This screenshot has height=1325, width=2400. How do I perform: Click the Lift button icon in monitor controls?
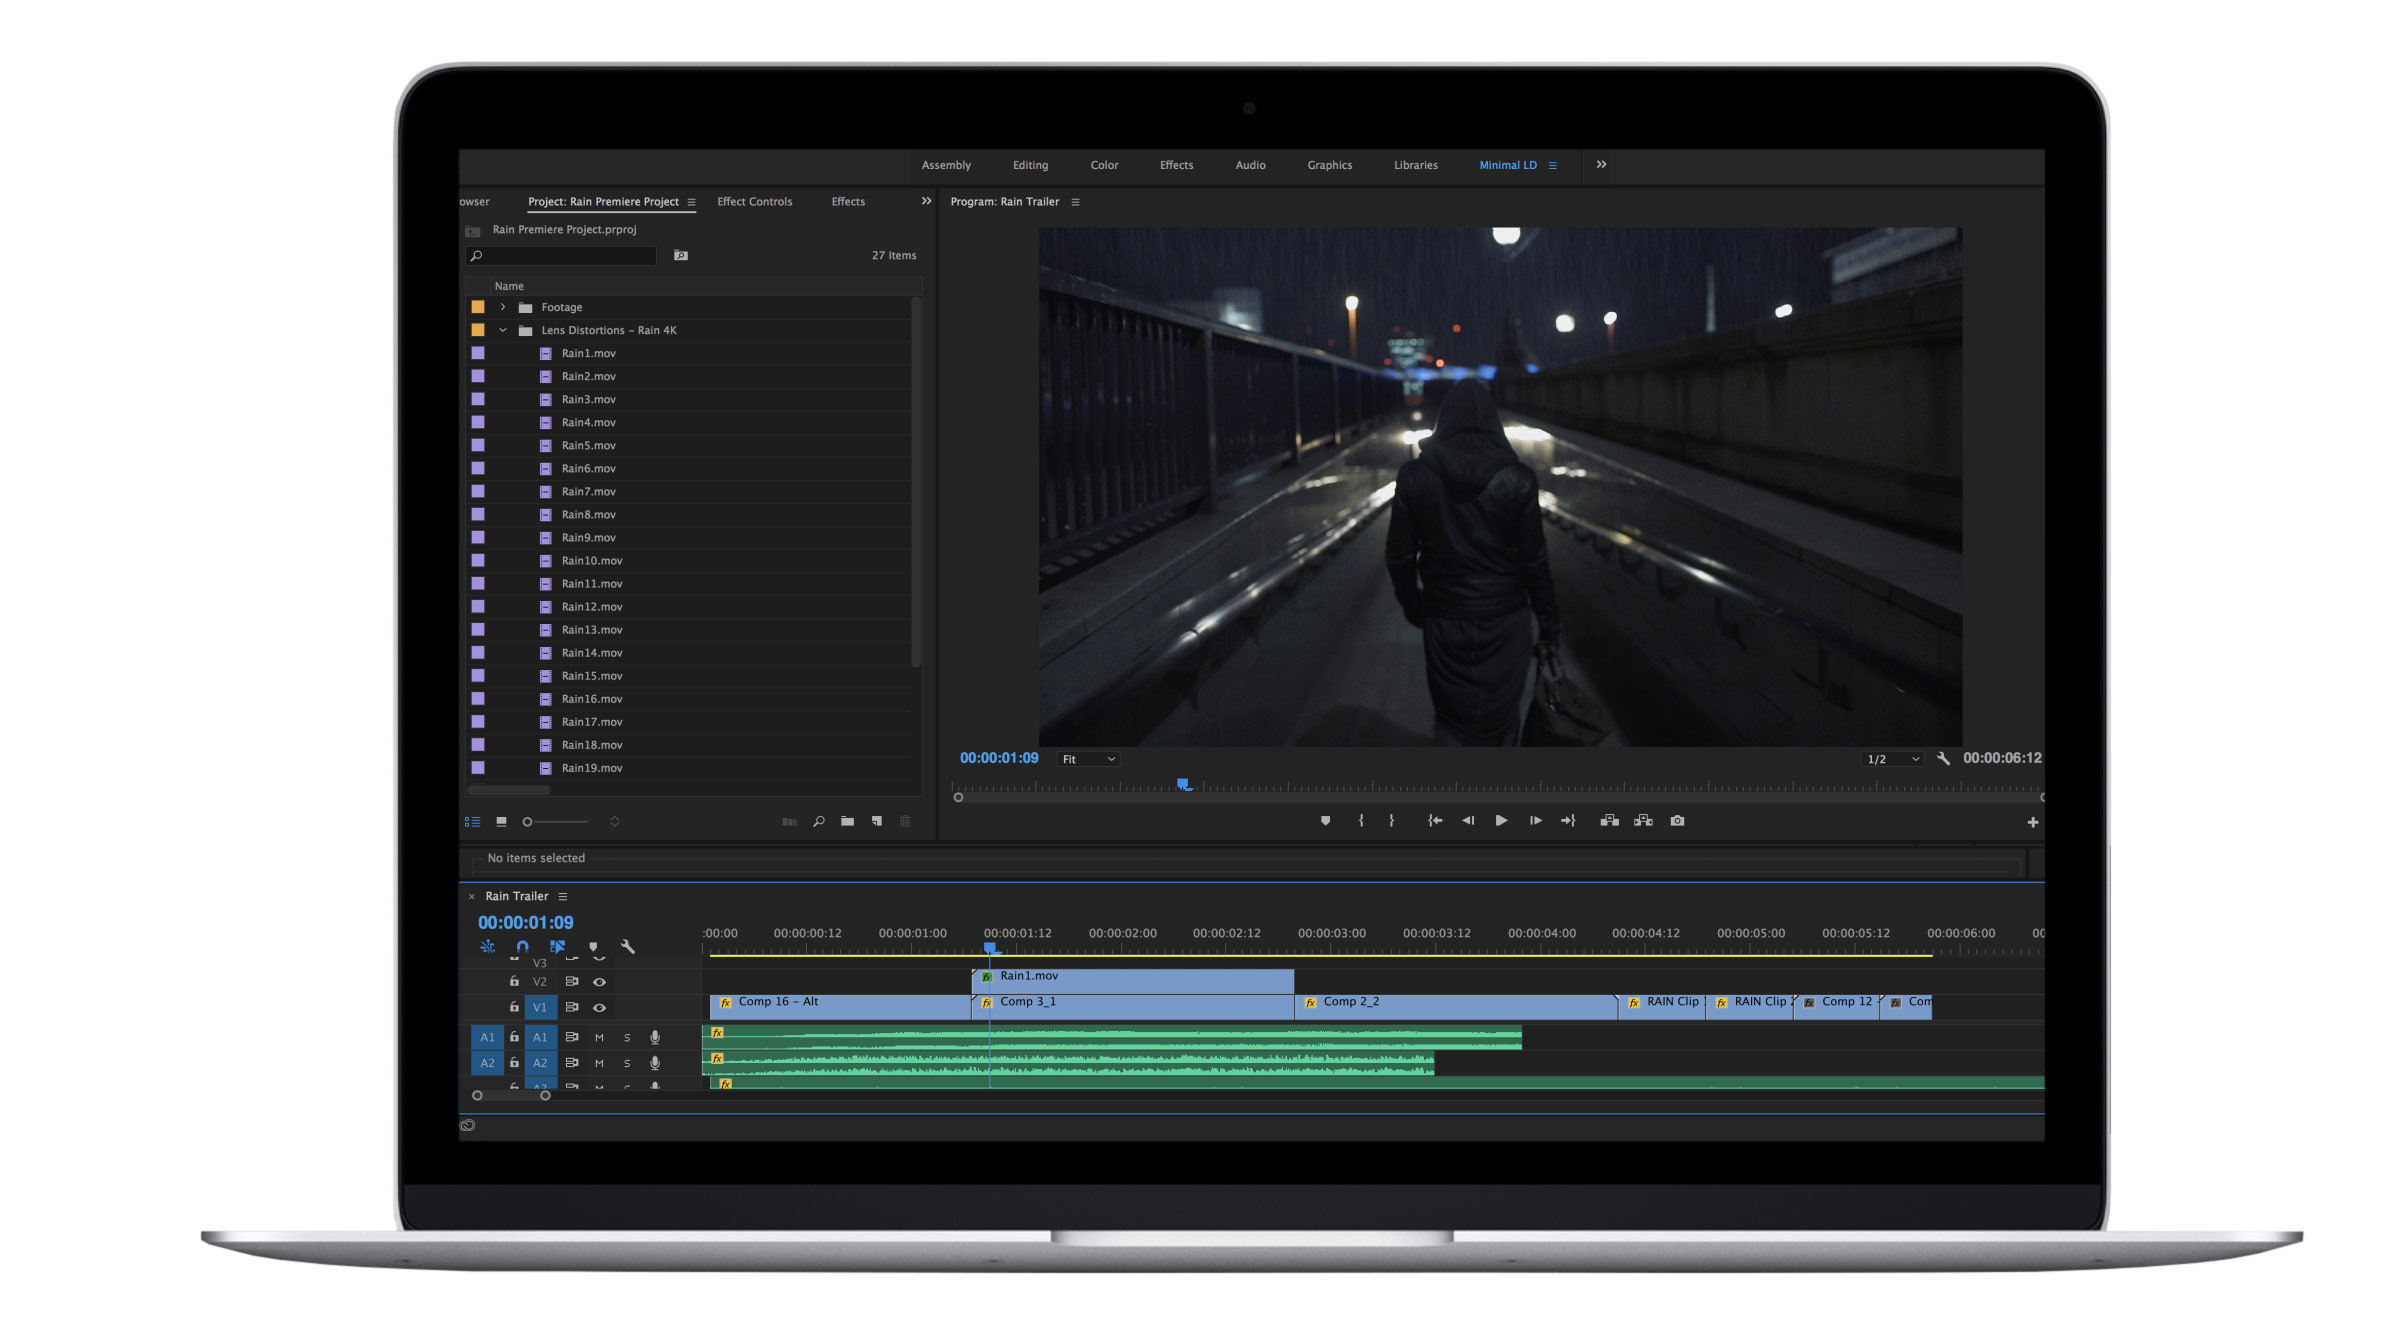tap(1609, 821)
